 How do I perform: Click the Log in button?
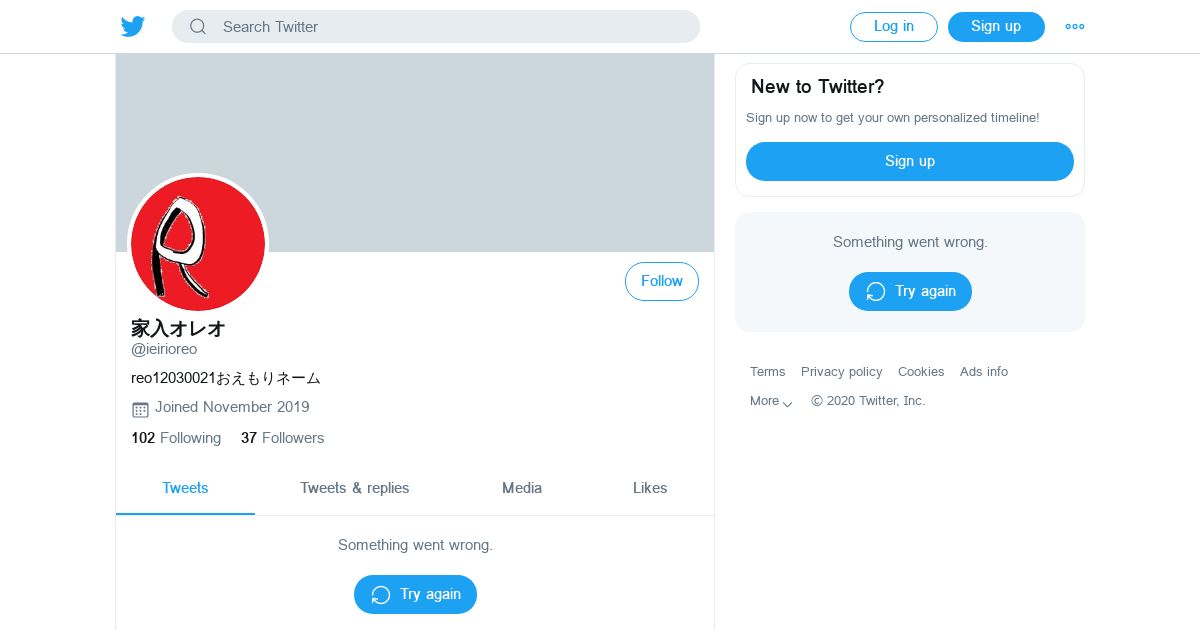(894, 27)
